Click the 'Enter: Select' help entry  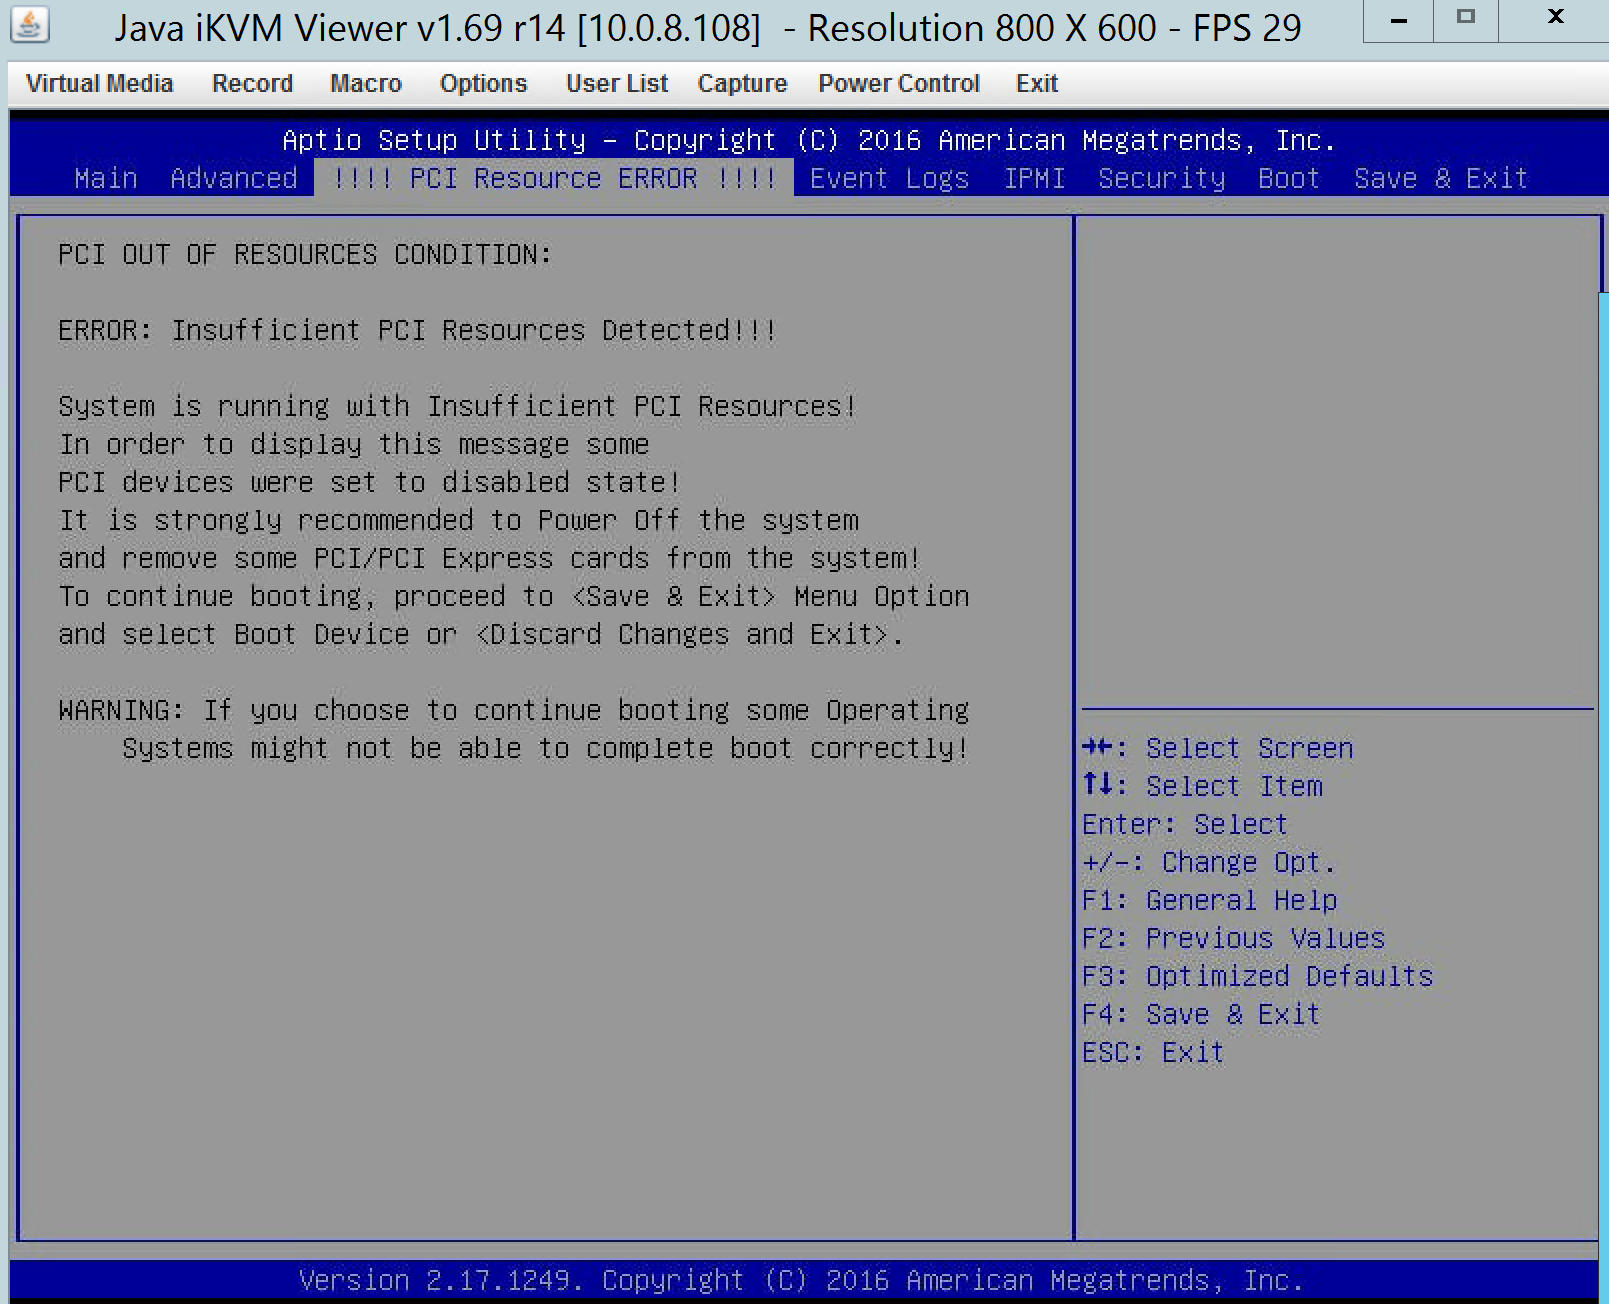tap(1185, 824)
